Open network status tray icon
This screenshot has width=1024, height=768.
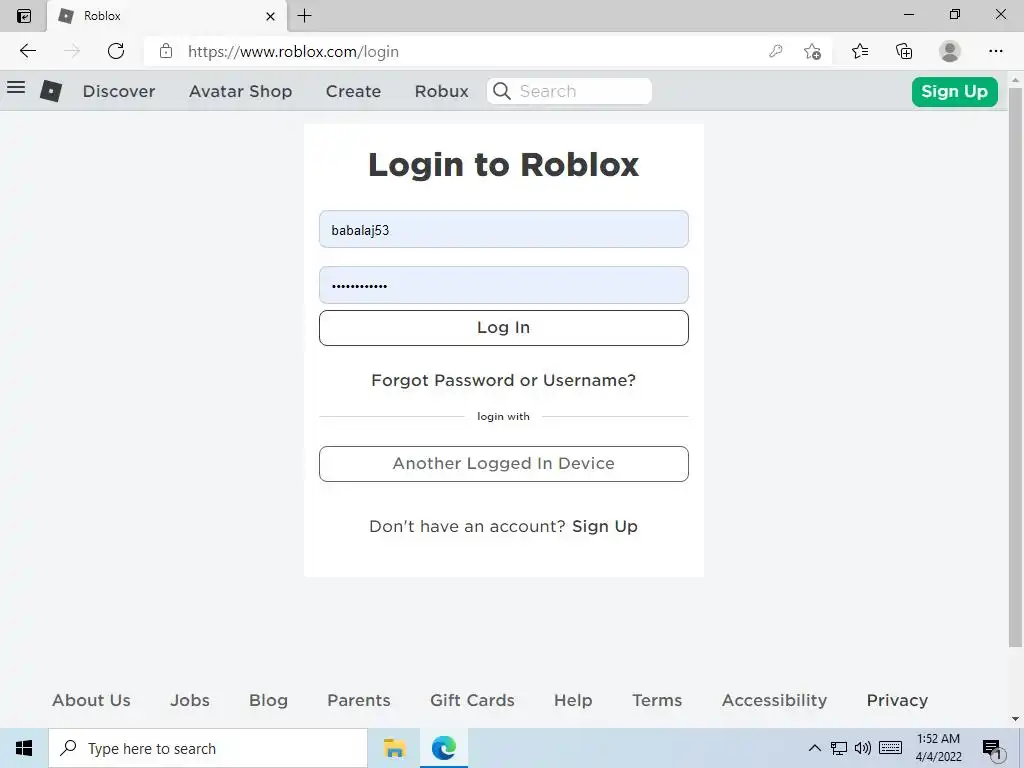(839, 748)
